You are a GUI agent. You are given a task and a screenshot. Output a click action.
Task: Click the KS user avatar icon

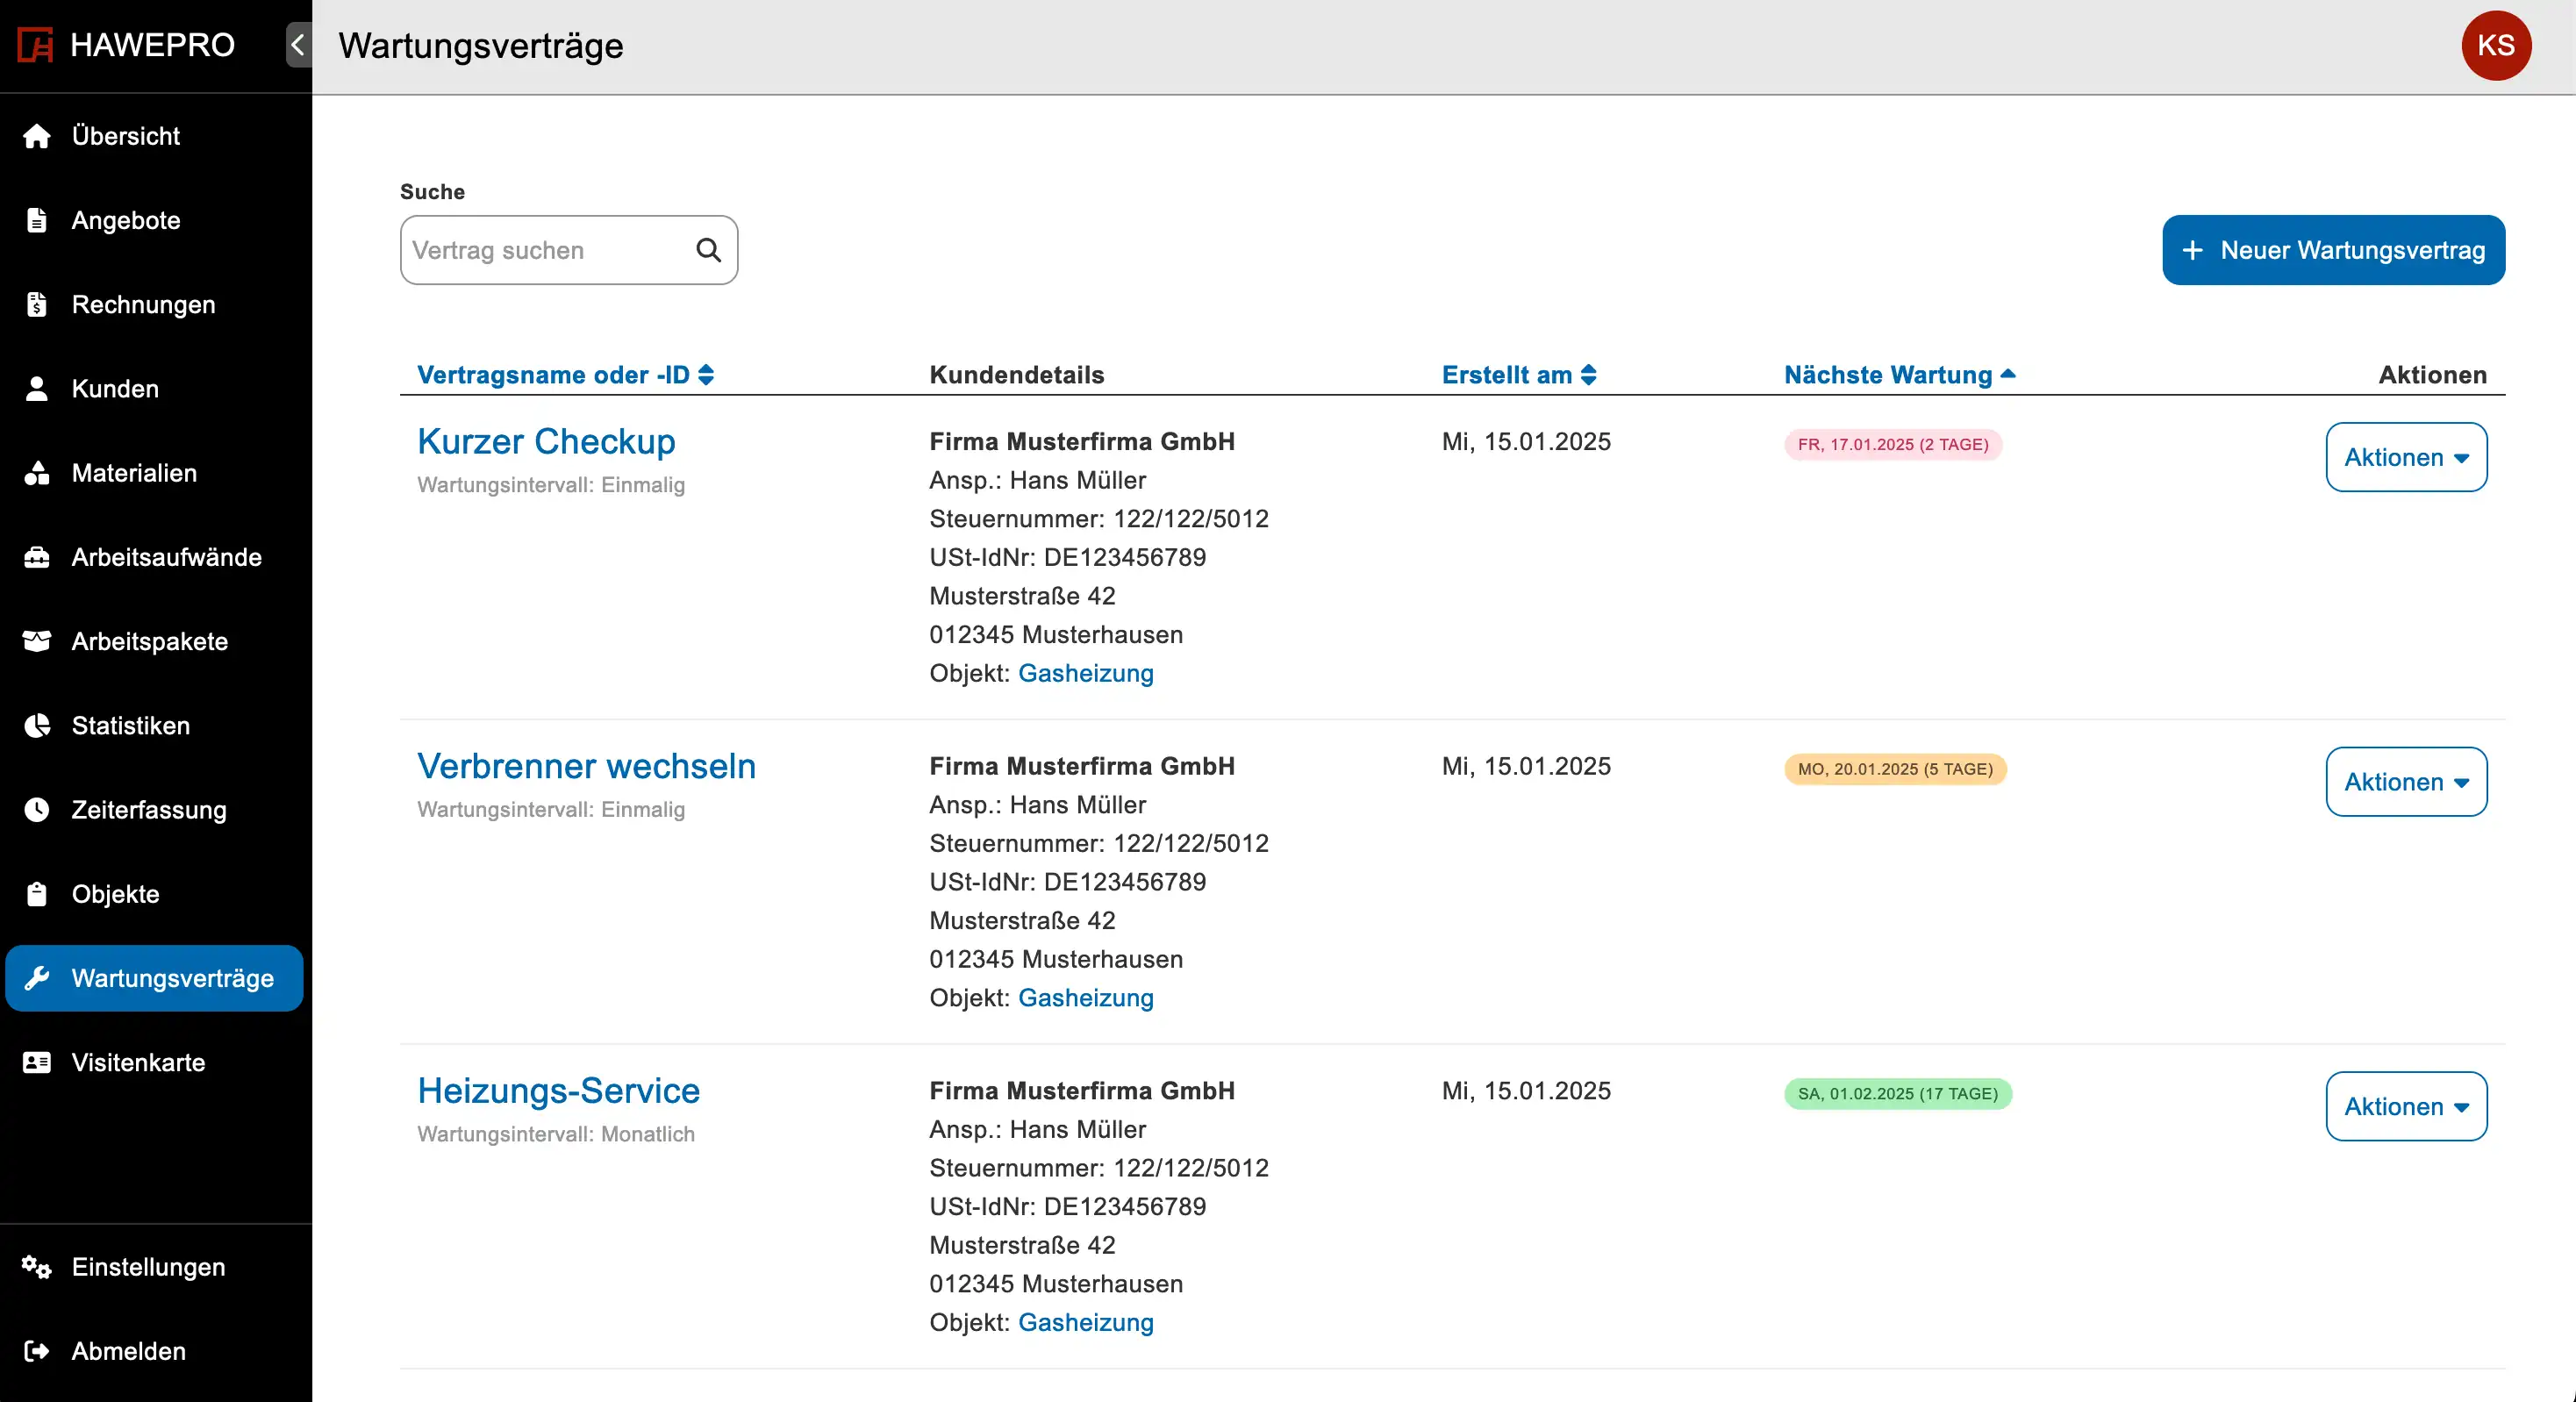2496,46
